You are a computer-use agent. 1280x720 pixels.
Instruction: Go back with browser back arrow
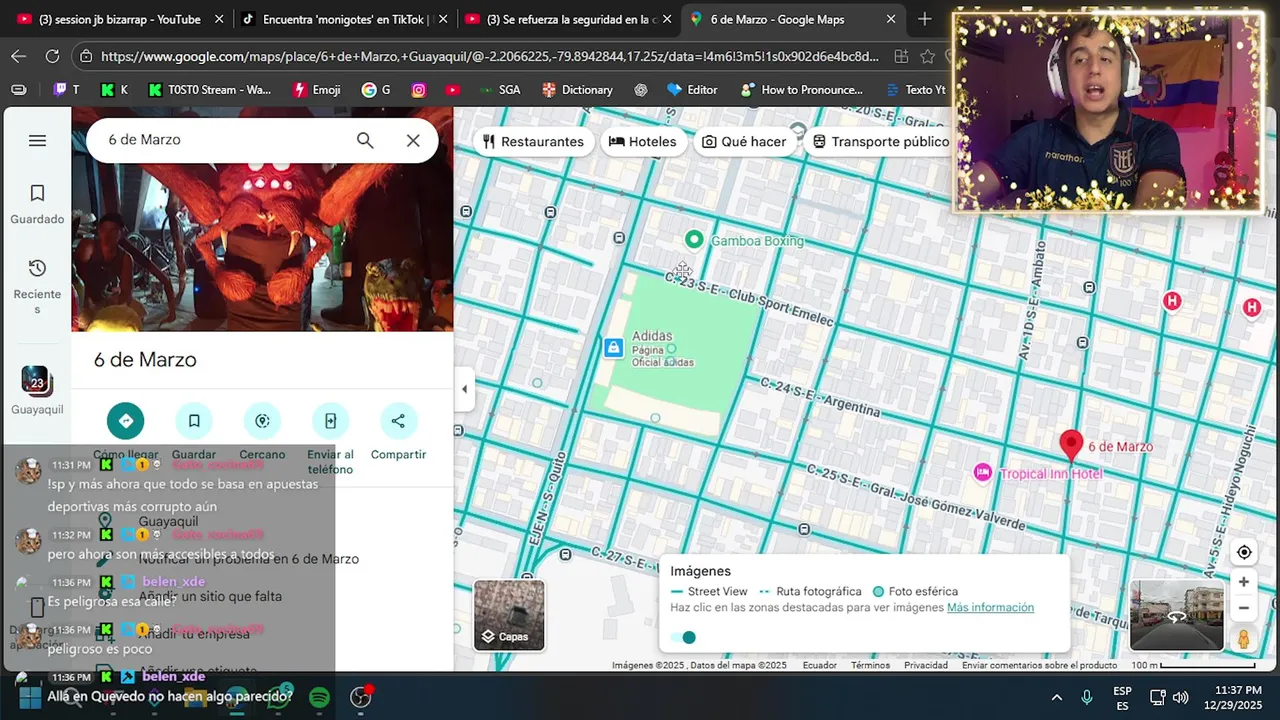(19, 57)
